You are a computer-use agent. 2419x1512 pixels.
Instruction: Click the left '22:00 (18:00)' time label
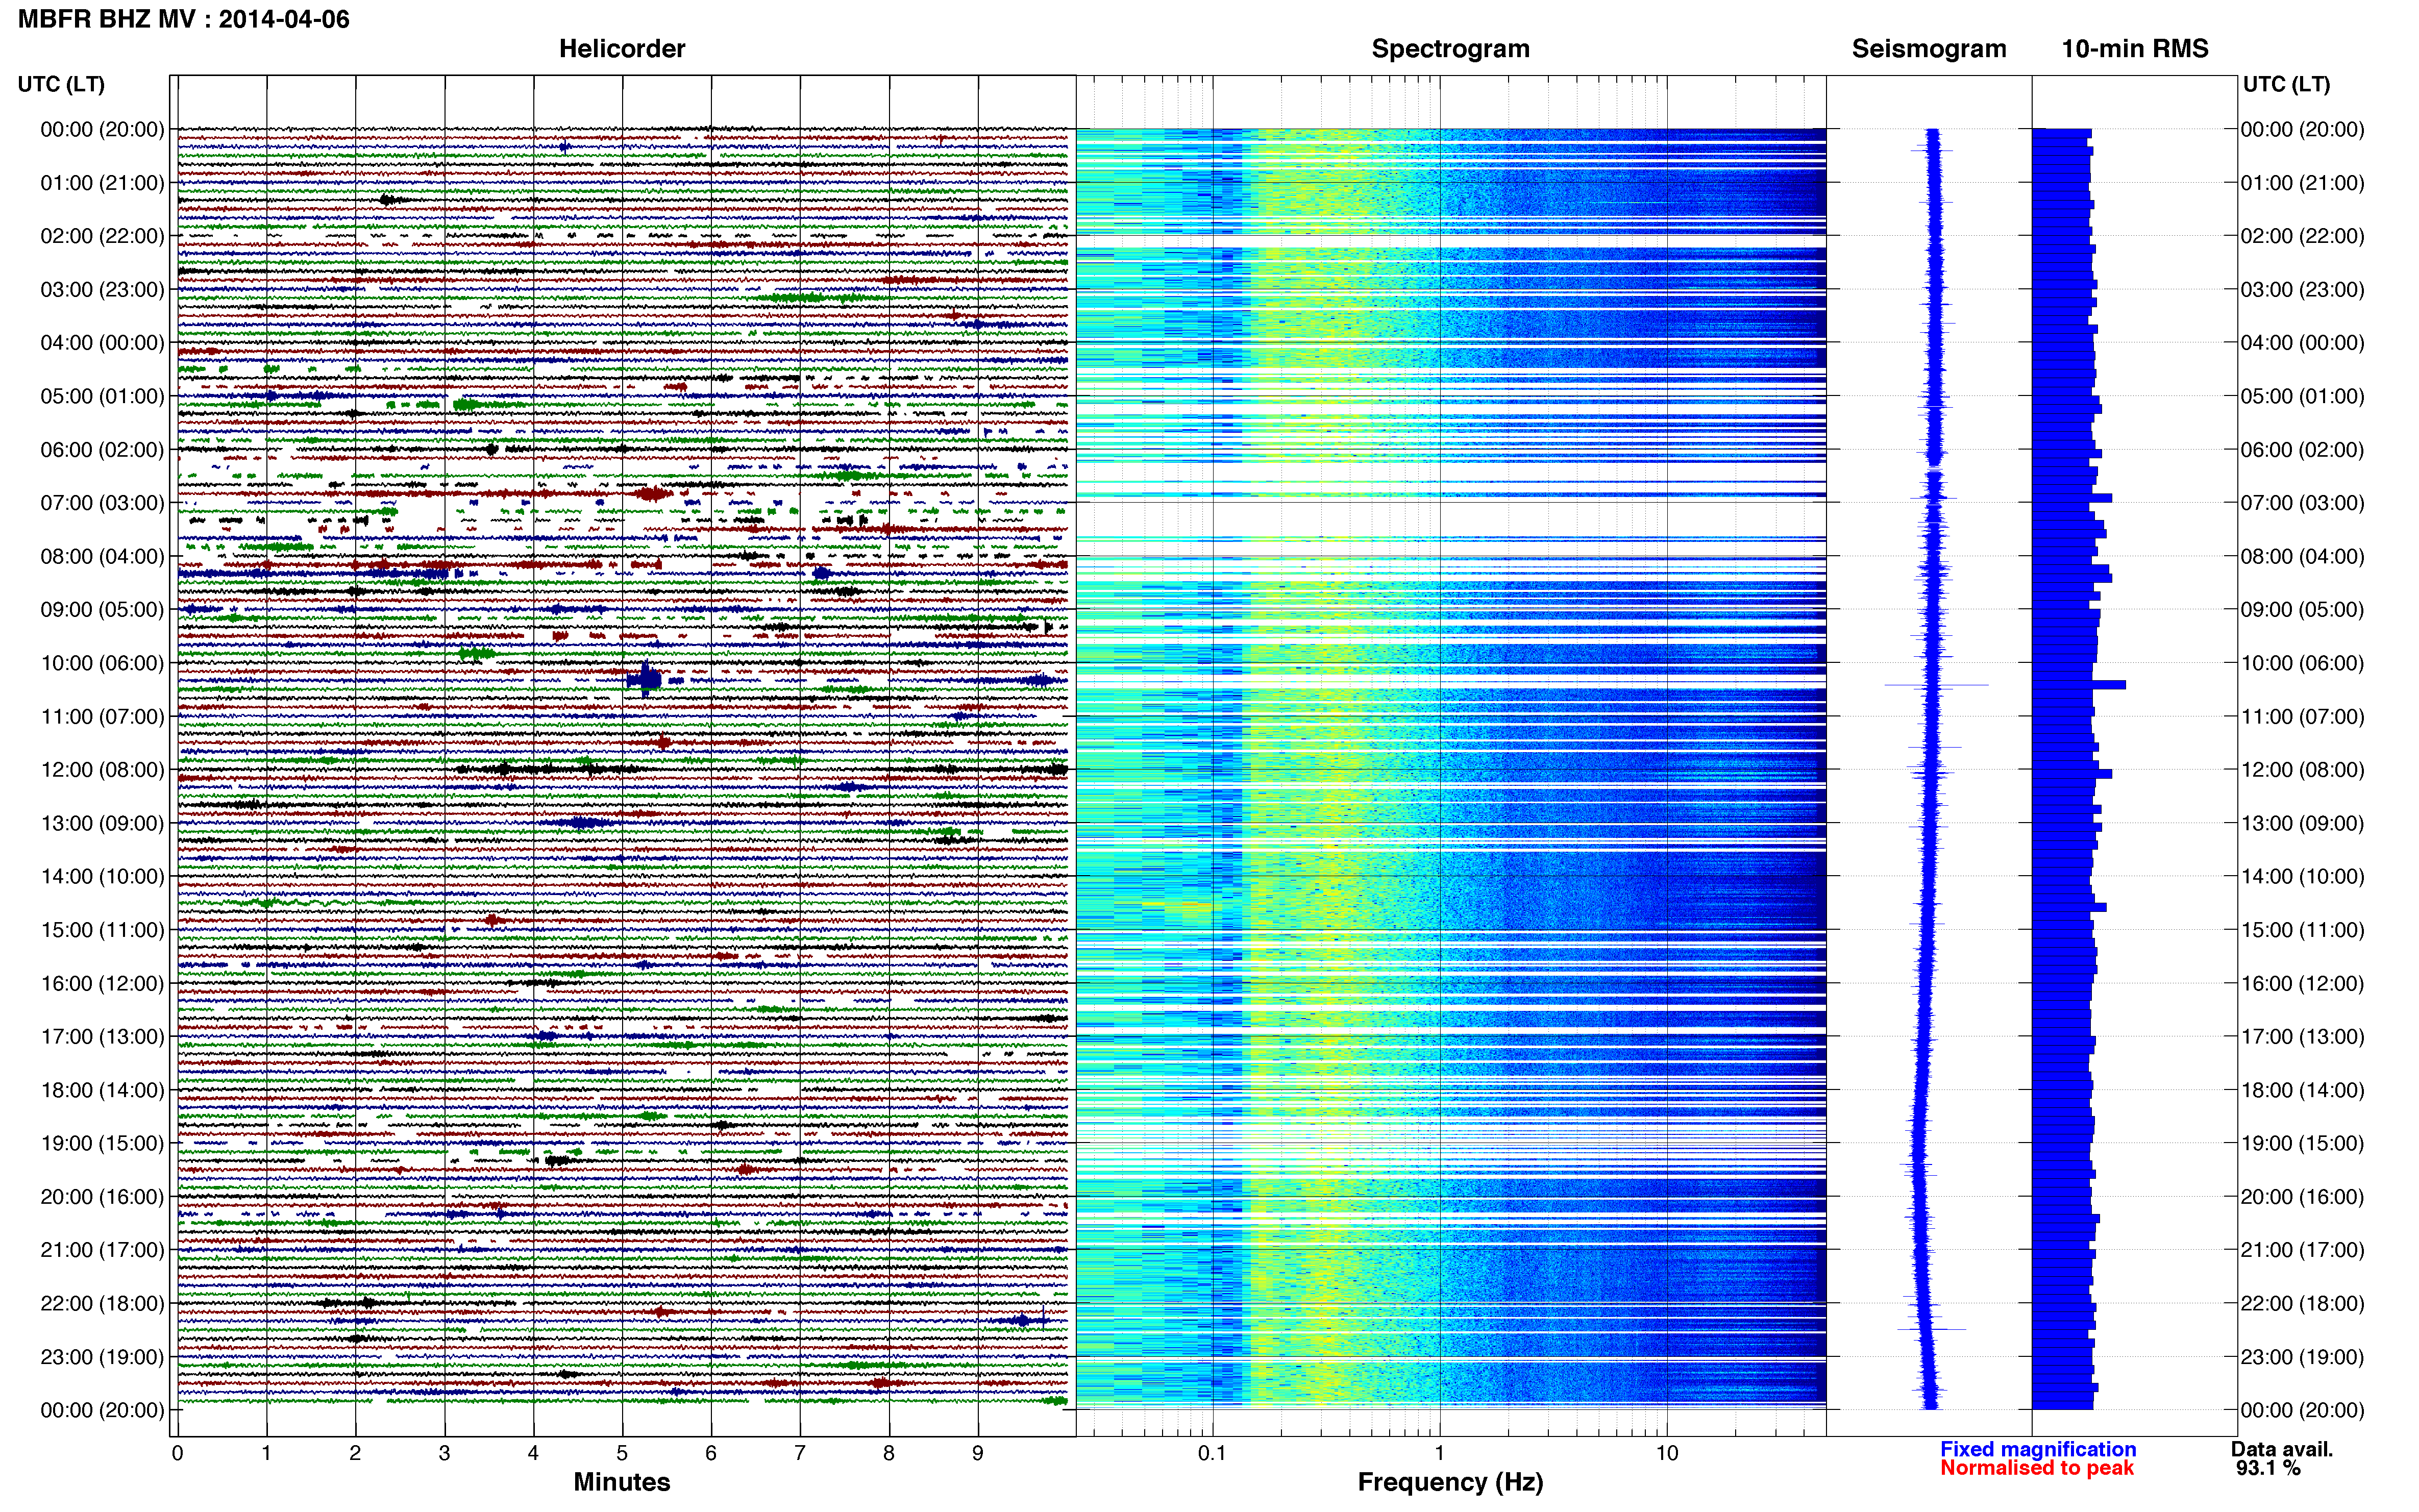click(x=102, y=1303)
